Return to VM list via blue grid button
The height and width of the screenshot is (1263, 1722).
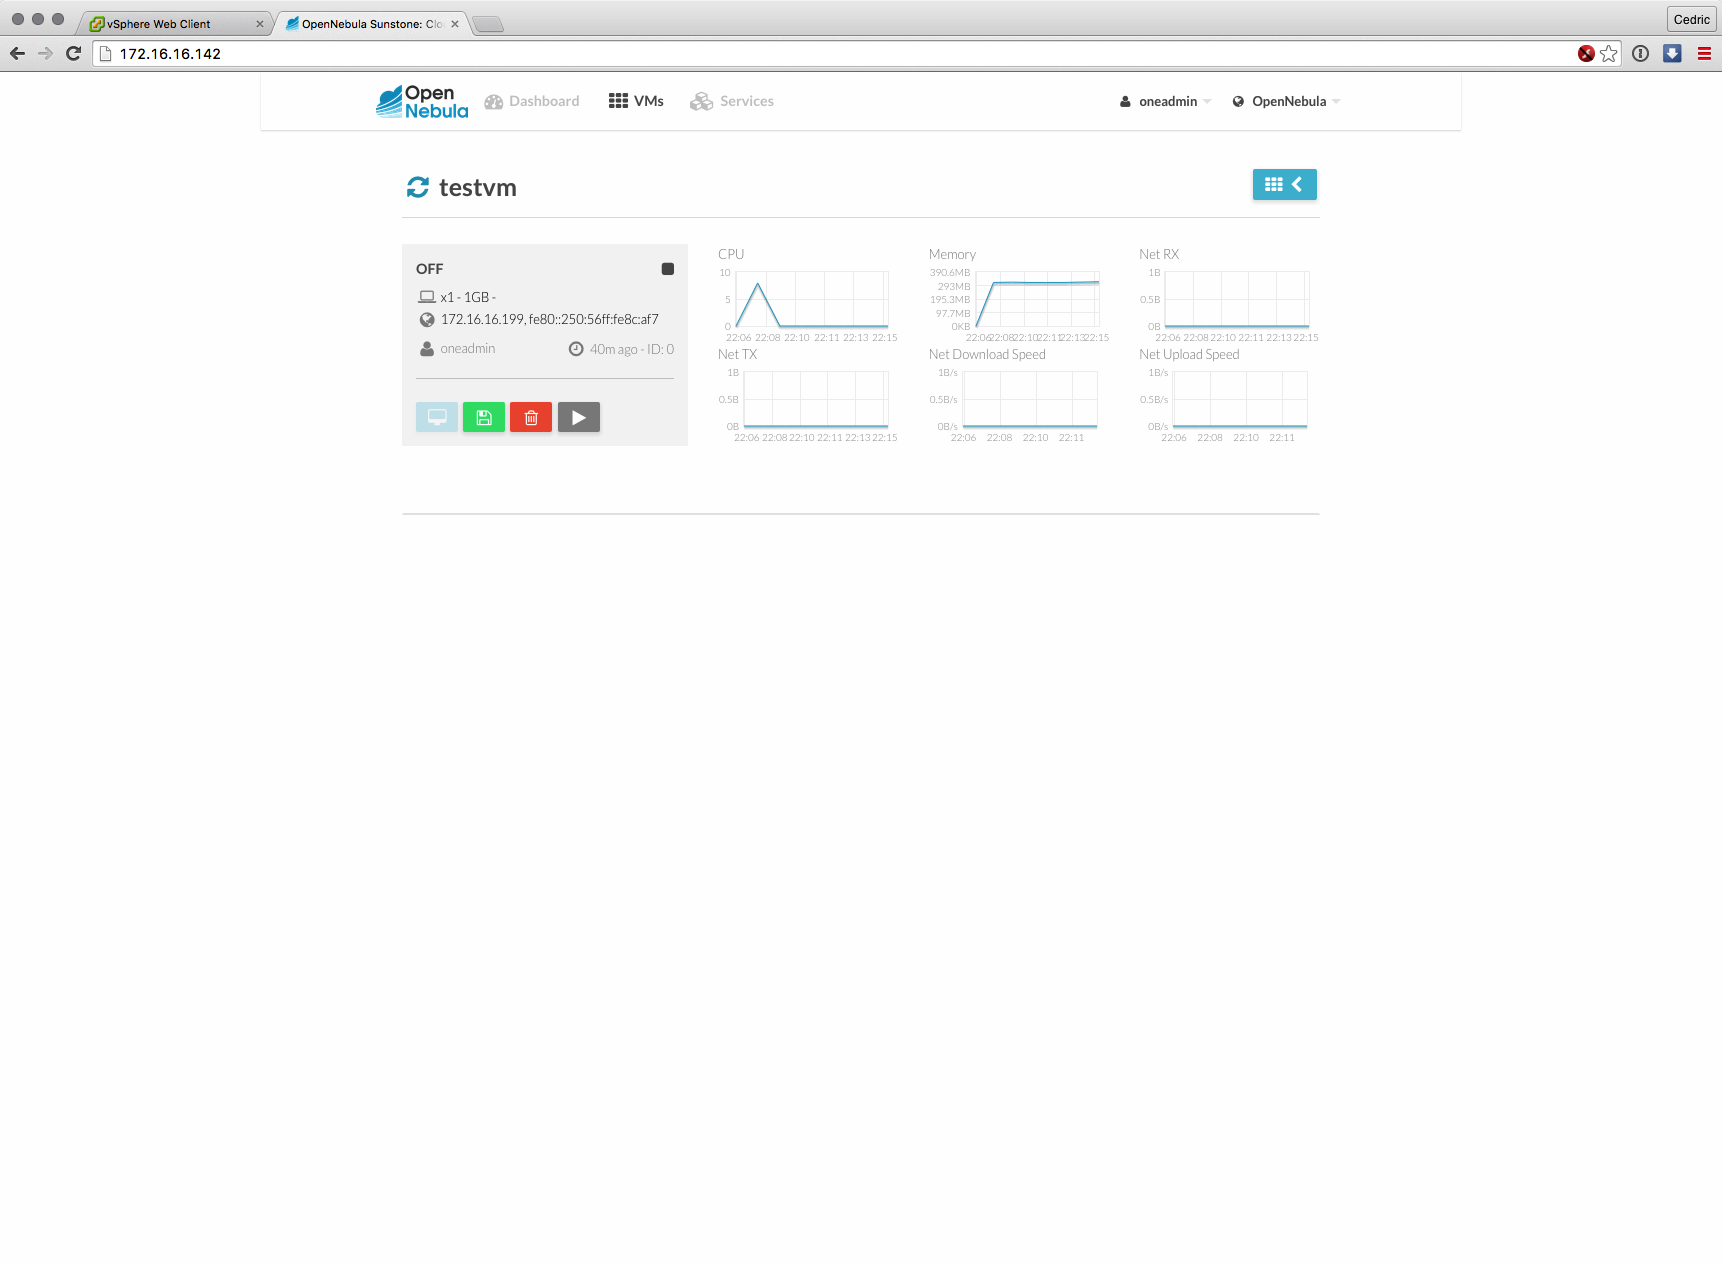coord(1284,185)
